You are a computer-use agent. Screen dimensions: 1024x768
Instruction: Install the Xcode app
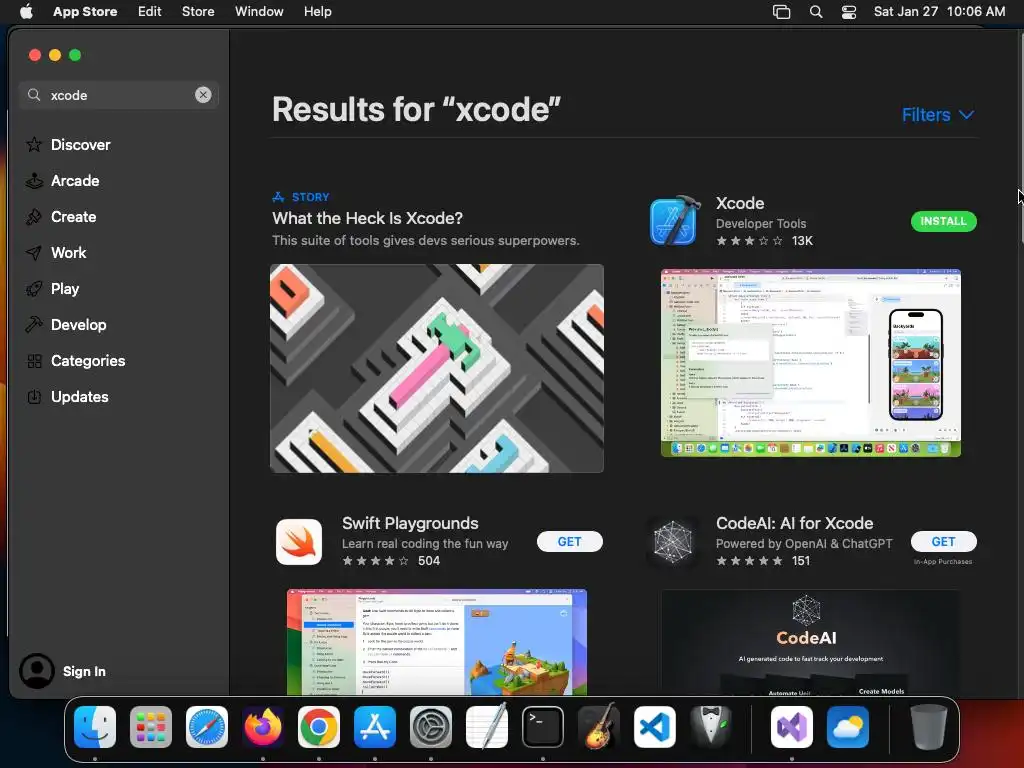(944, 221)
